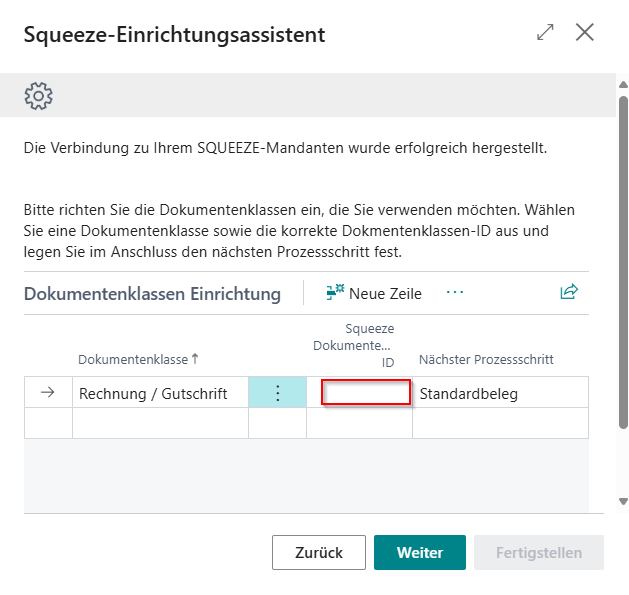The image size is (629, 595).
Task: Close the Squeeze setup assistant
Action: click(x=585, y=33)
